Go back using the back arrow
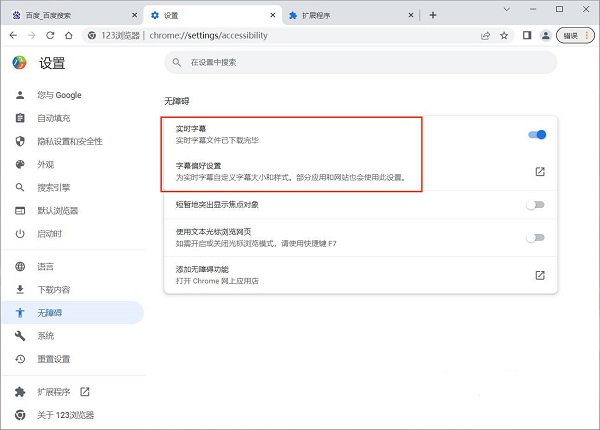Screen dimensions: 600x430 (x=13, y=36)
